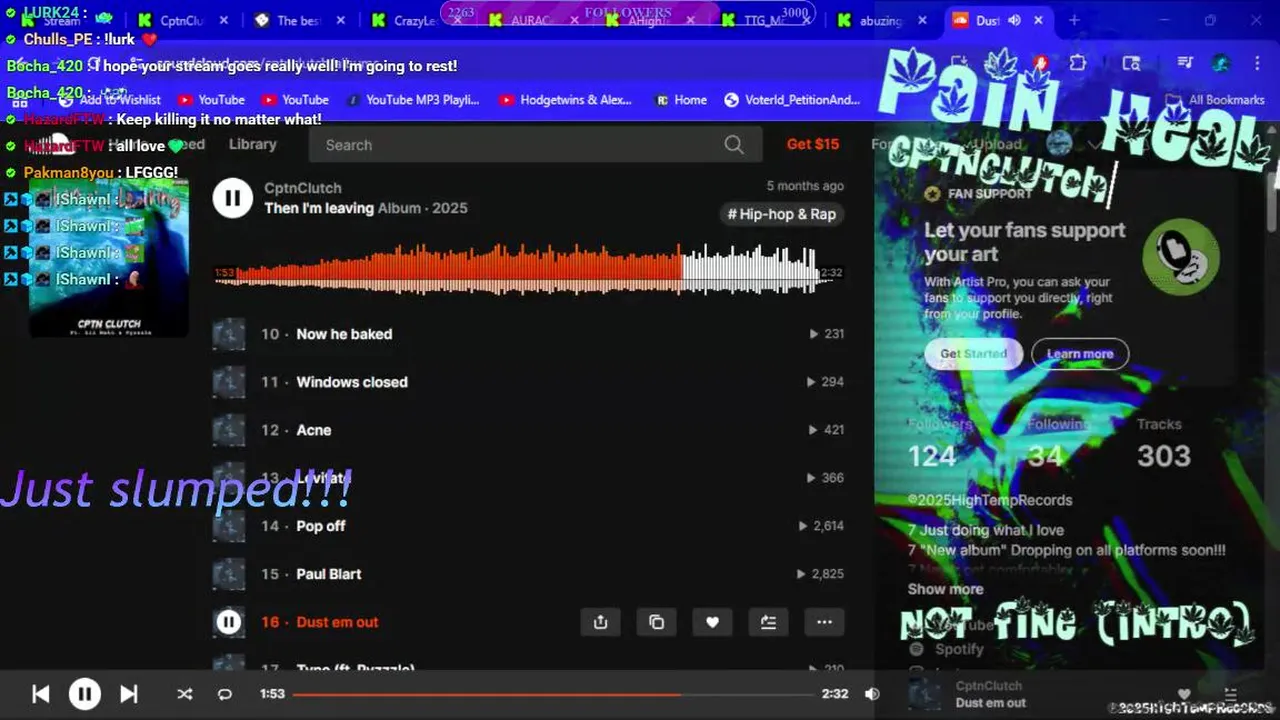Add Dust em out to next up
Image resolution: width=1280 pixels, height=720 pixels.
(768, 622)
